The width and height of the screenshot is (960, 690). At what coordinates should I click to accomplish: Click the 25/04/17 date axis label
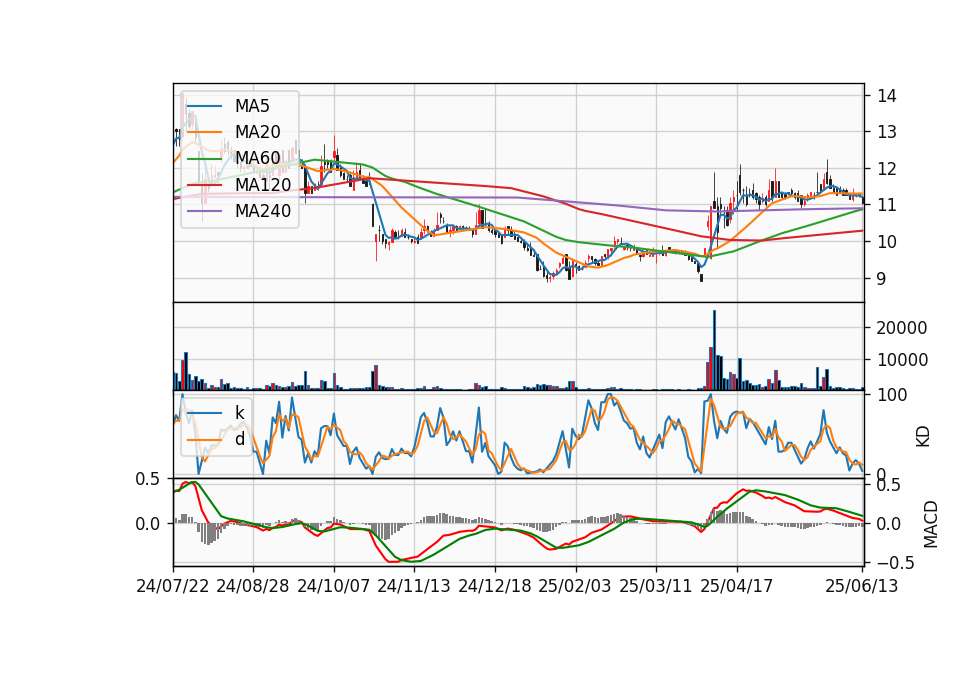[737, 586]
